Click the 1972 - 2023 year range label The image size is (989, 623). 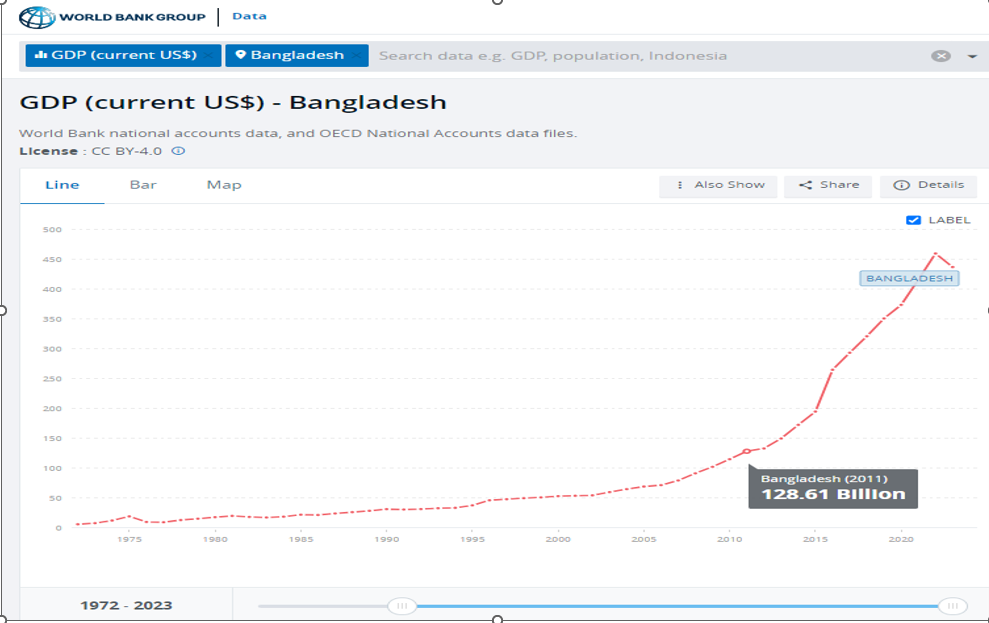(x=126, y=605)
